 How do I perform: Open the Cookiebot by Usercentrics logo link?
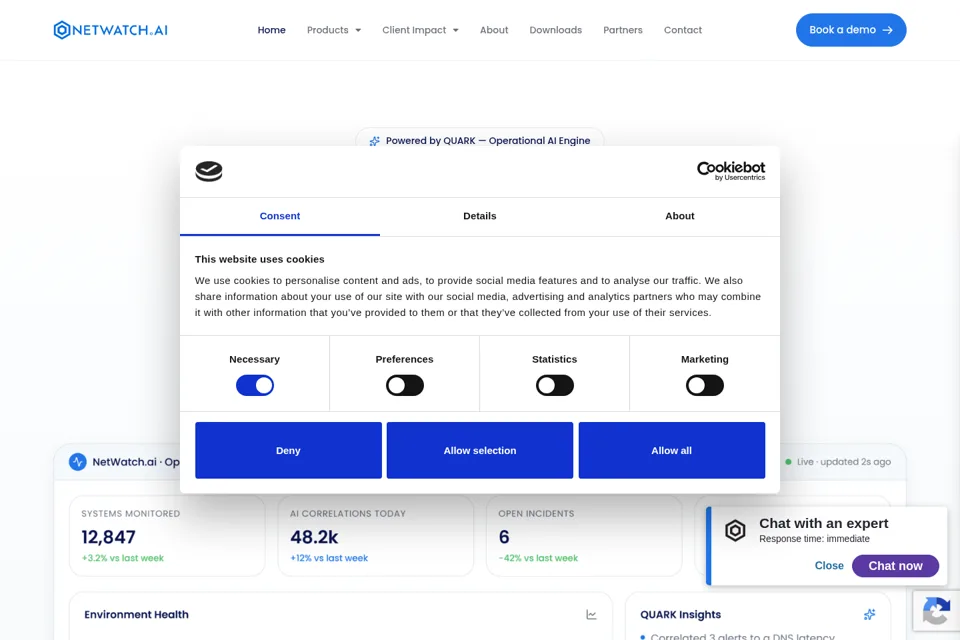click(x=731, y=171)
